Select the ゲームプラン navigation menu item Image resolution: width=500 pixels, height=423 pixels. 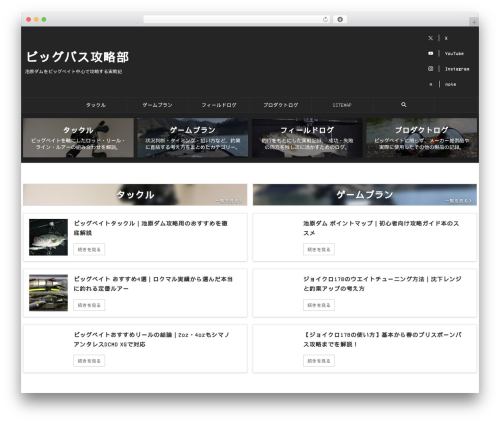(157, 105)
